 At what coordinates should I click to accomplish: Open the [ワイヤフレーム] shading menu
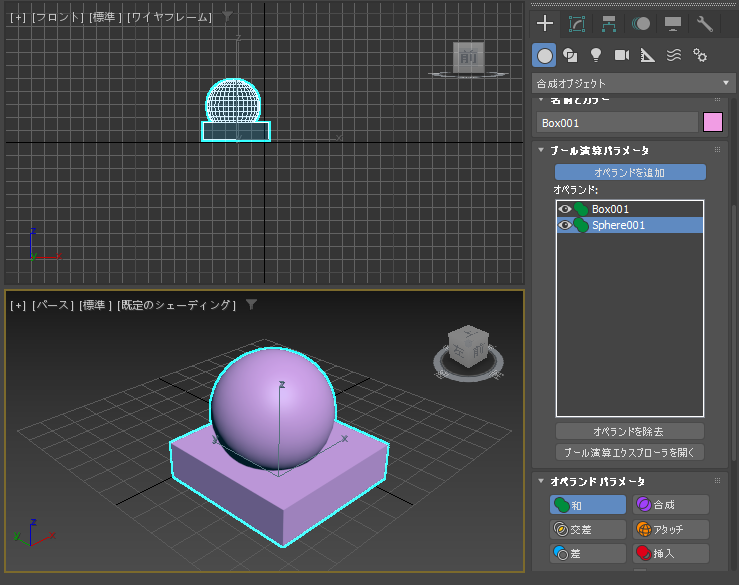click(x=169, y=17)
